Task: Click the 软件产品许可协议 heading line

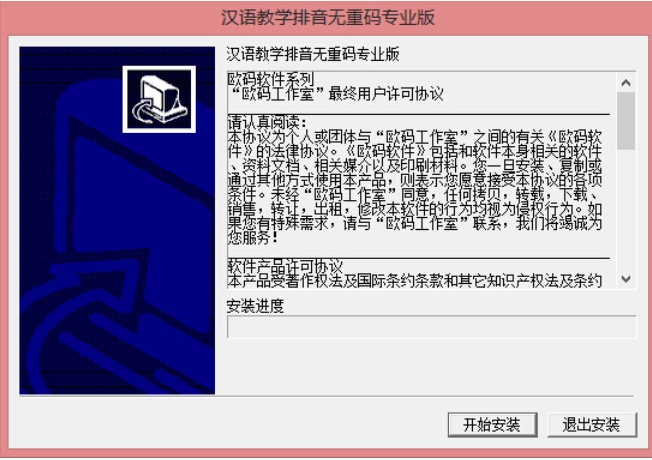Action: pyautogui.click(x=285, y=266)
